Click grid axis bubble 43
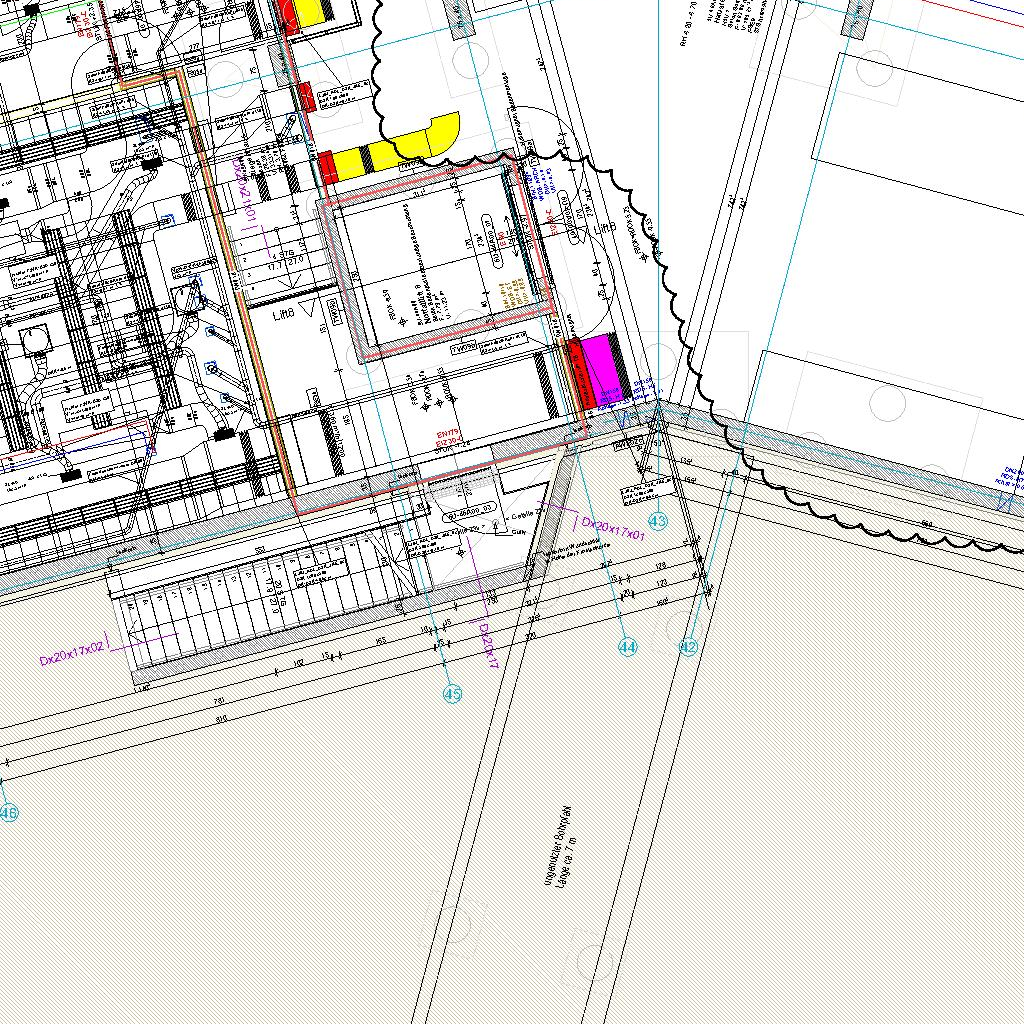This screenshot has width=1024, height=1024. (658, 521)
